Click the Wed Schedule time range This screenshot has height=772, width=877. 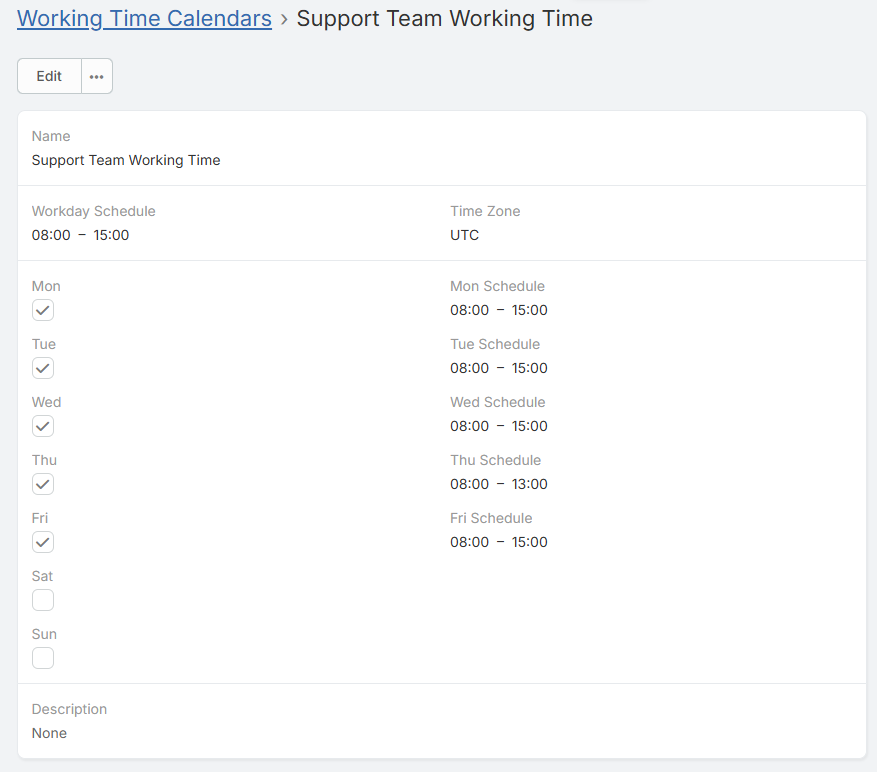pos(499,426)
